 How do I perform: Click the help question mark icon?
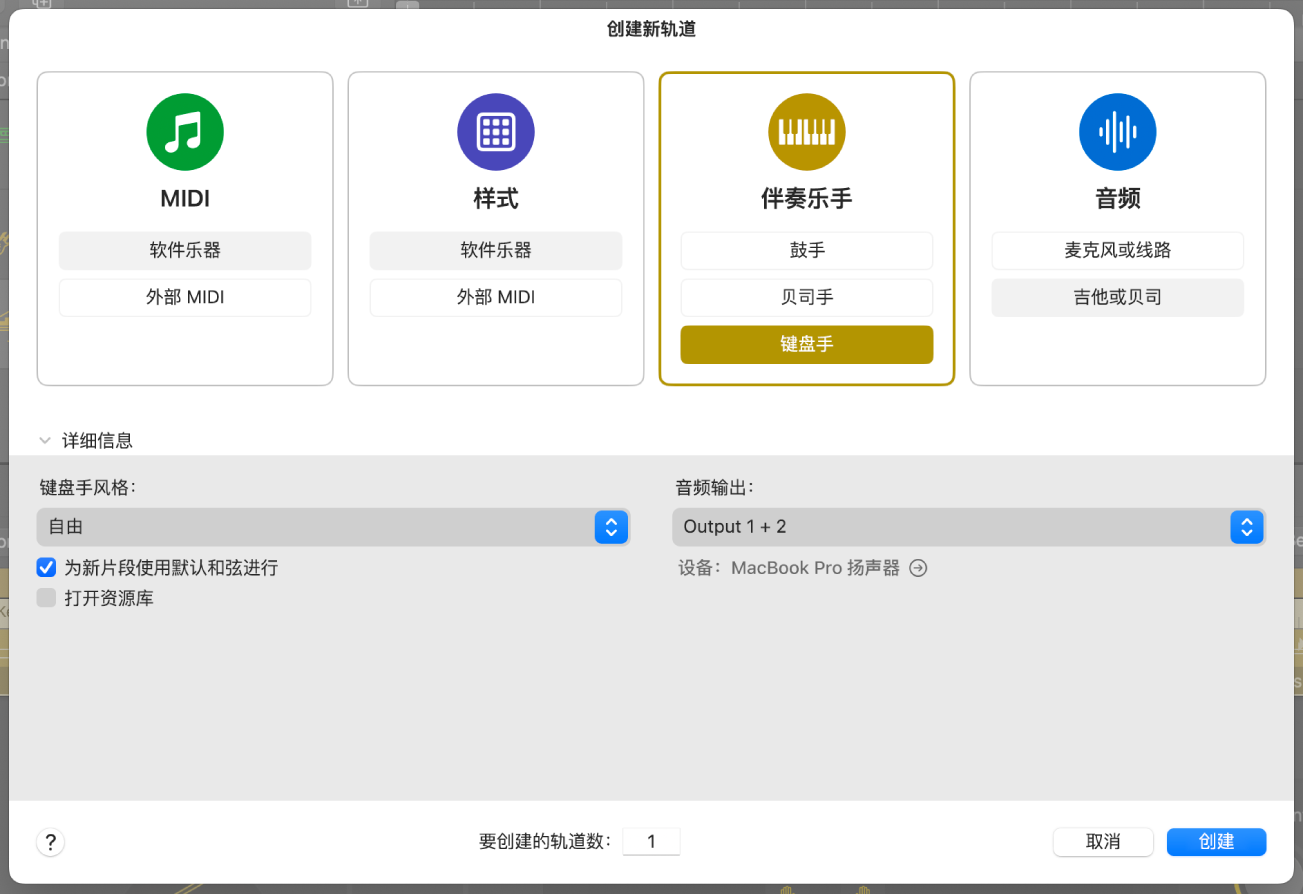pos(50,841)
